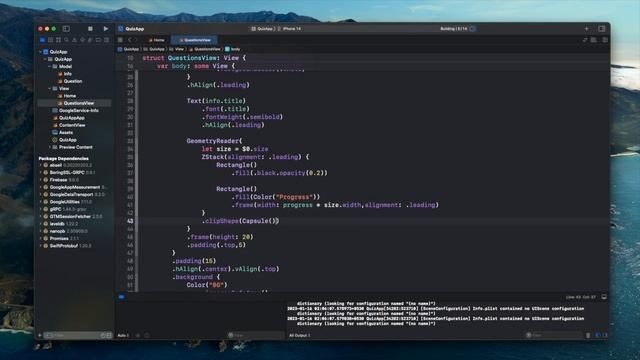Focus the variables view filter field
The image size is (640, 360).
(x=256, y=335)
